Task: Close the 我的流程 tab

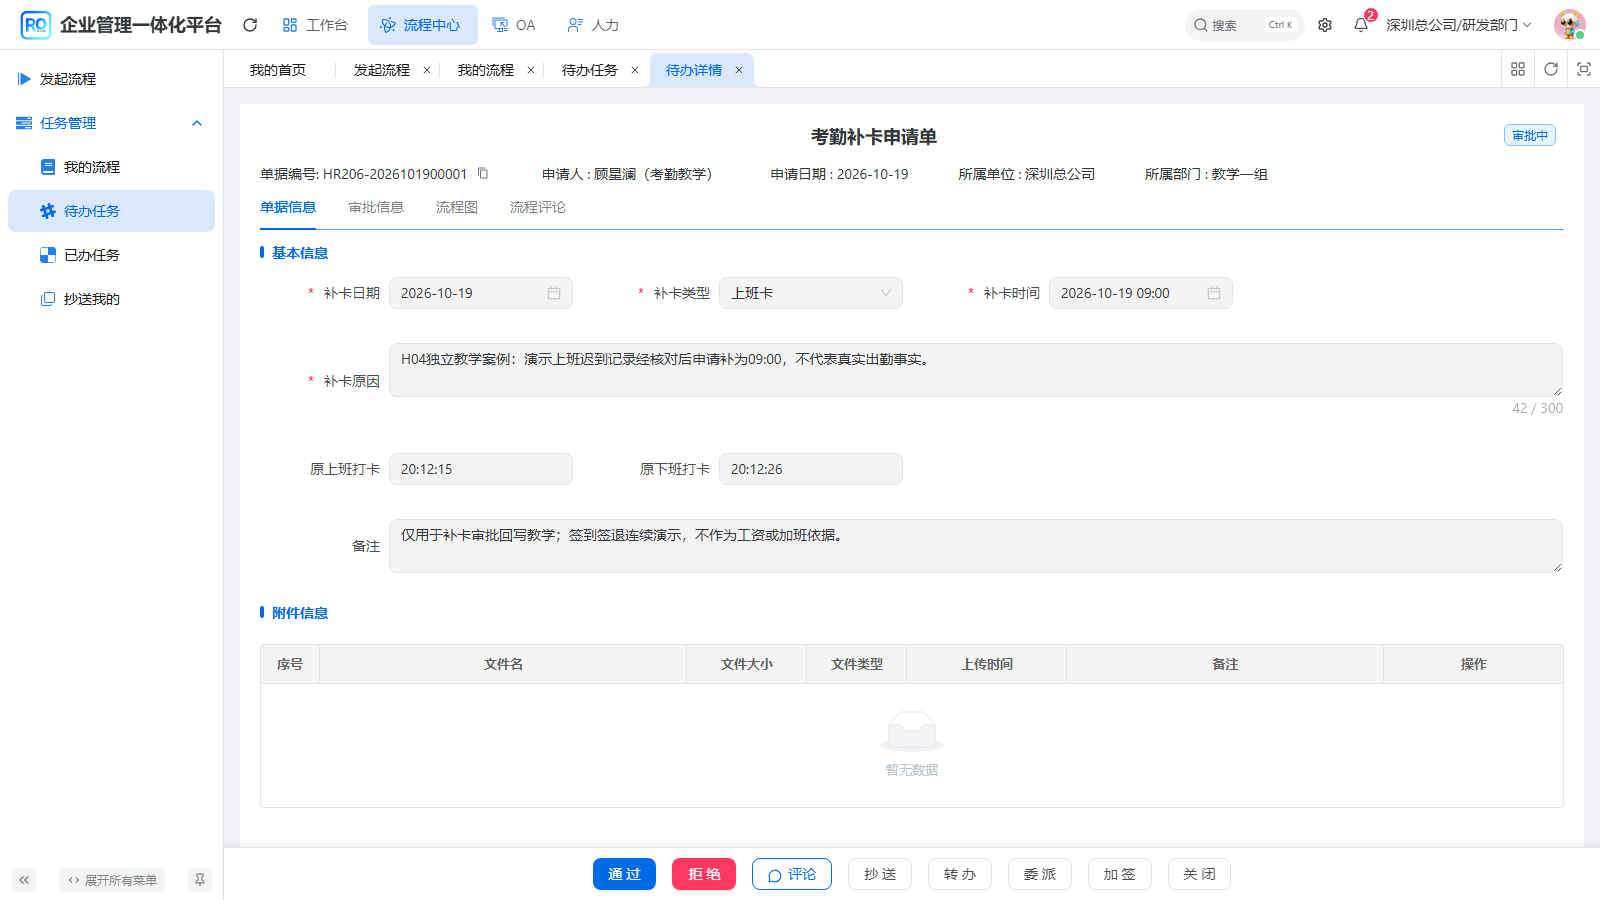Action: [x=531, y=70]
